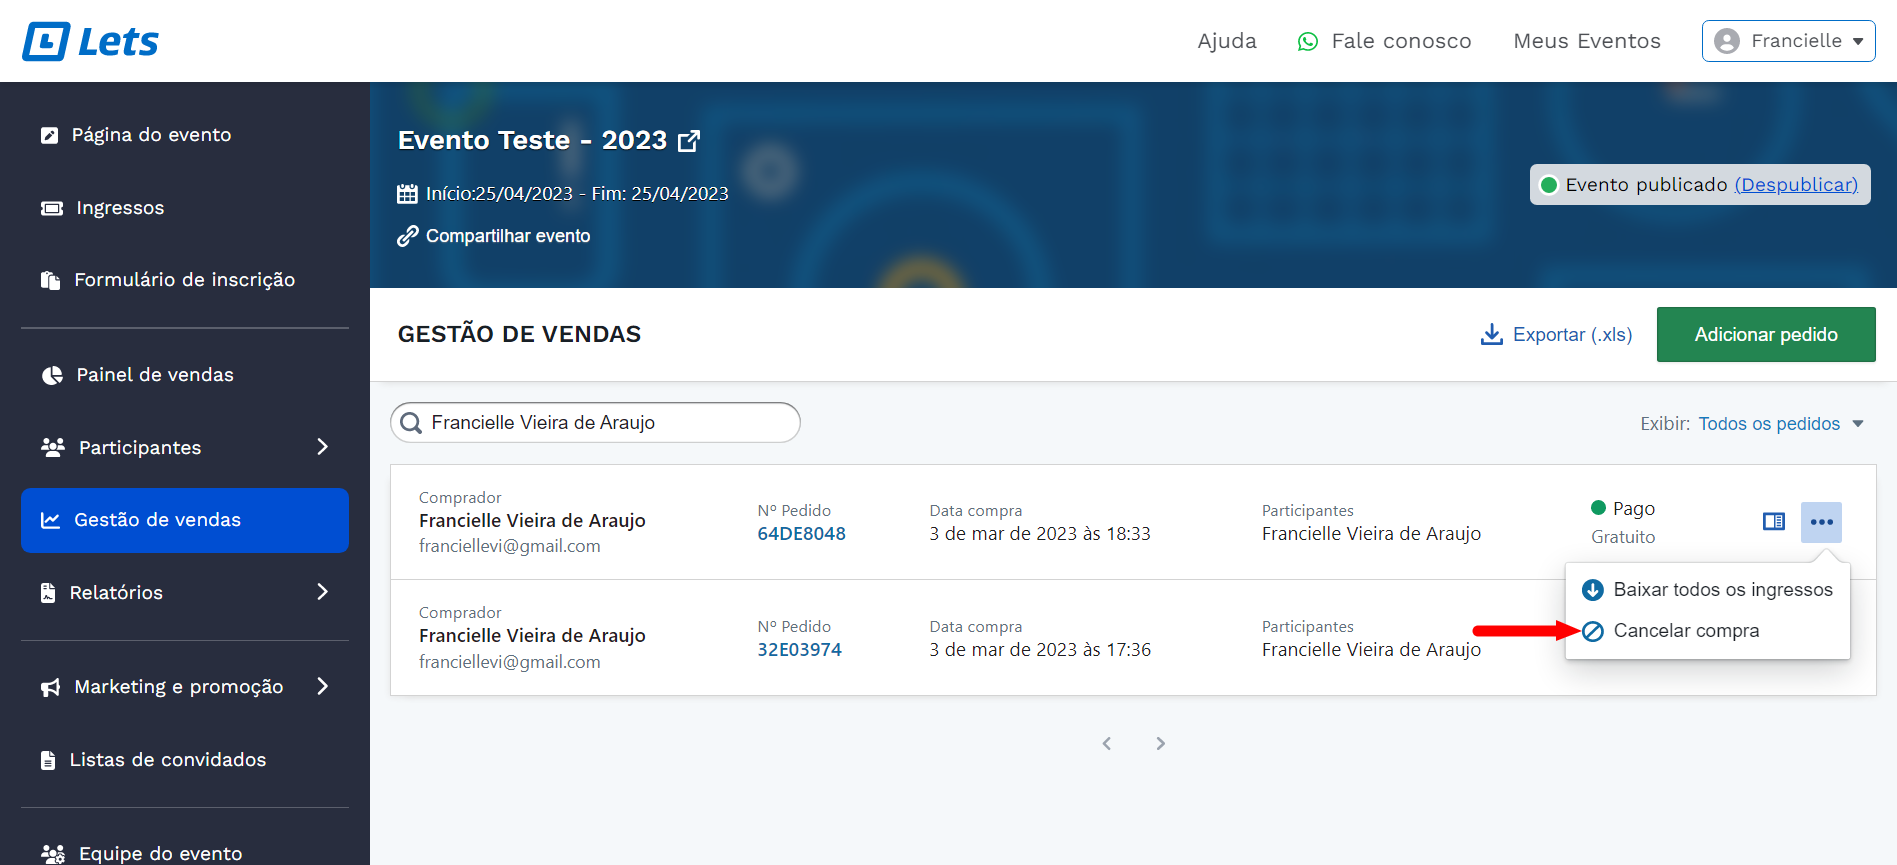Screen dimensions: 1897x865
Task: Go to the previous page arrow
Action: pos(1107,743)
